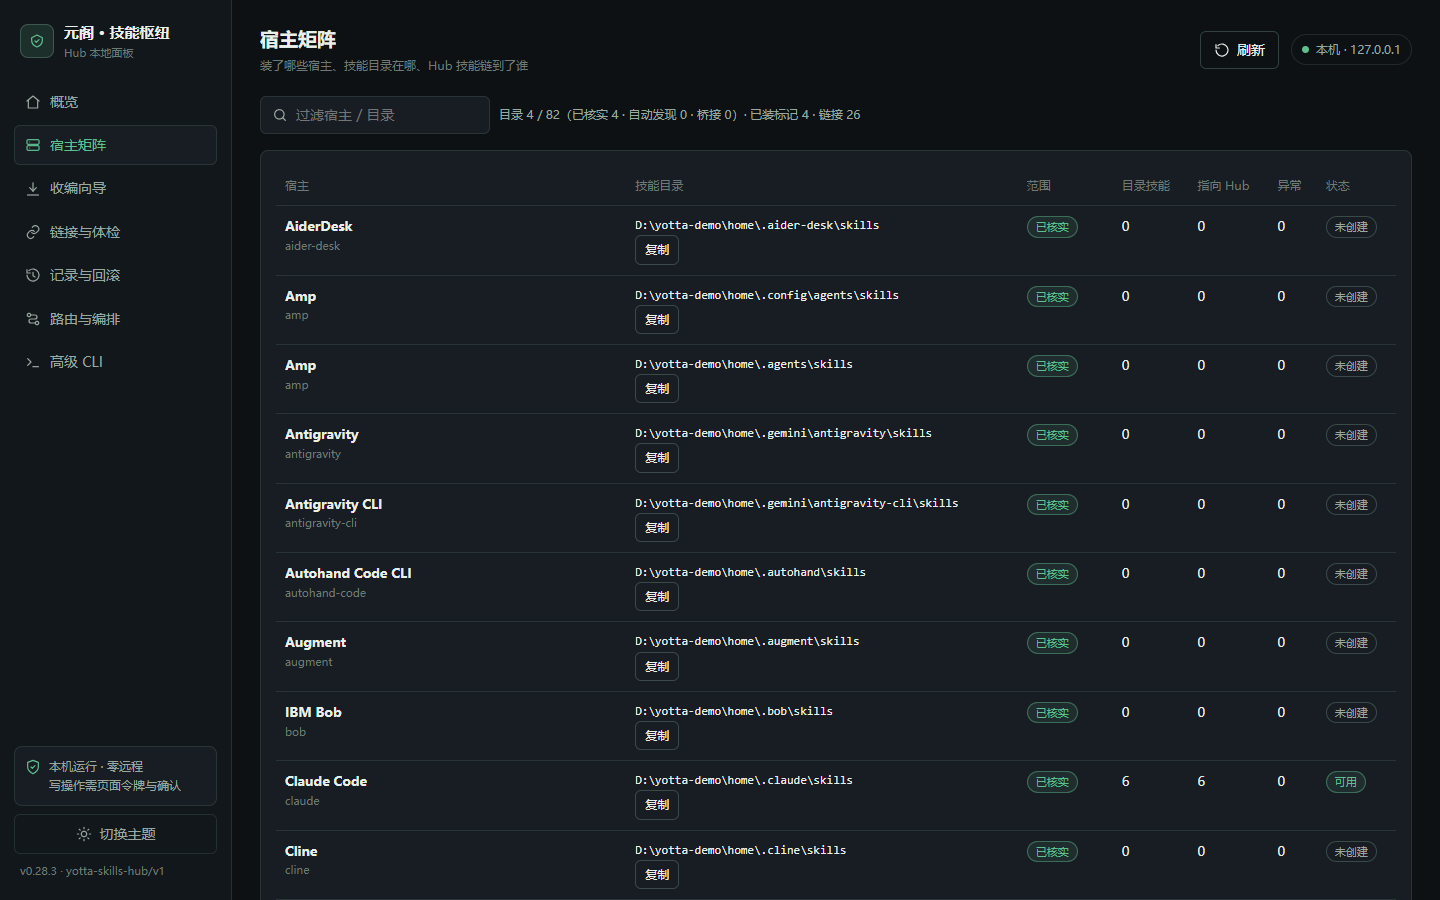Copy the IBM Bob skills path
The image size is (1440, 900).
[657, 736]
